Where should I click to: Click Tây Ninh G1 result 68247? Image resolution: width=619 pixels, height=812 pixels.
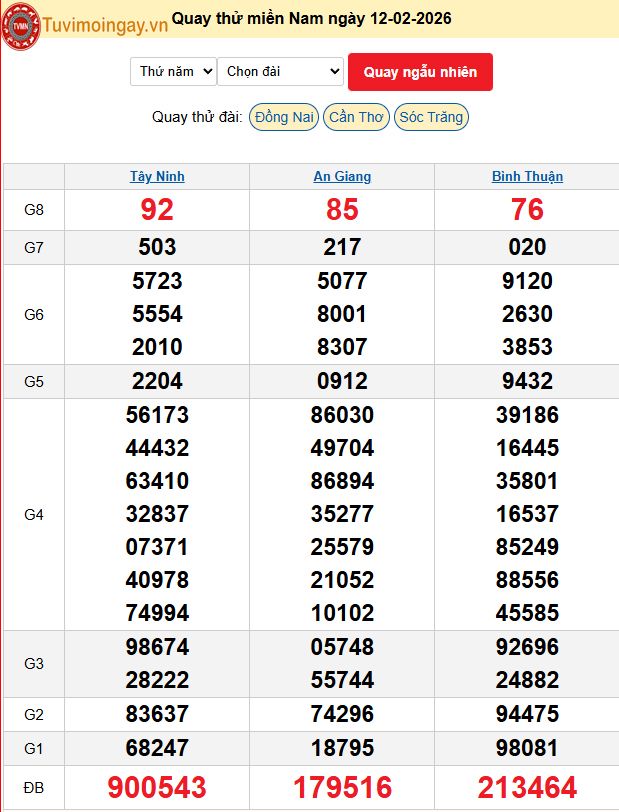[157, 748]
